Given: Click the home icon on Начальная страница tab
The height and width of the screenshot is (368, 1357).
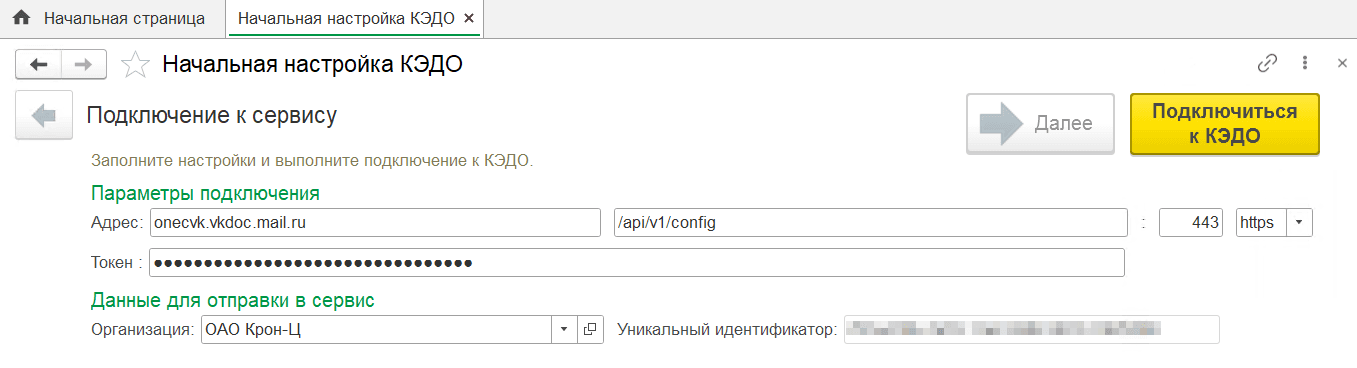Looking at the screenshot, I should coord(21,18).
